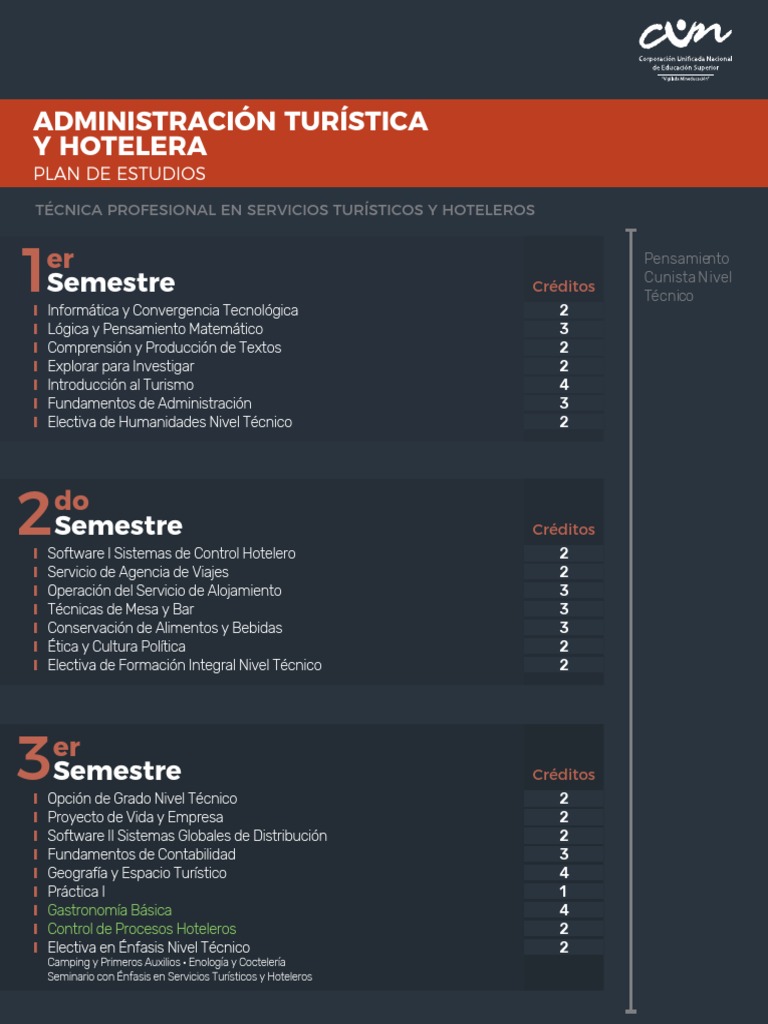Image resolution: width=768 pixels, height=1024 pixels.
Task: Click "Pensamiento Cunista Nivel Técnico" side label
Action: tap(687, 277)
